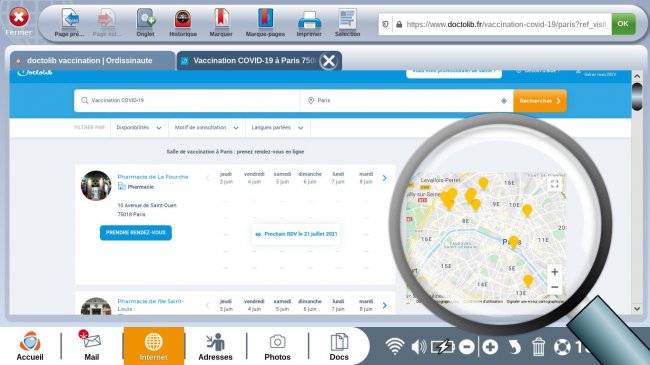Viewport: 650px width, 365px height.
Task: Select the Internet taskbar item
Action: (x=153, y=346)
